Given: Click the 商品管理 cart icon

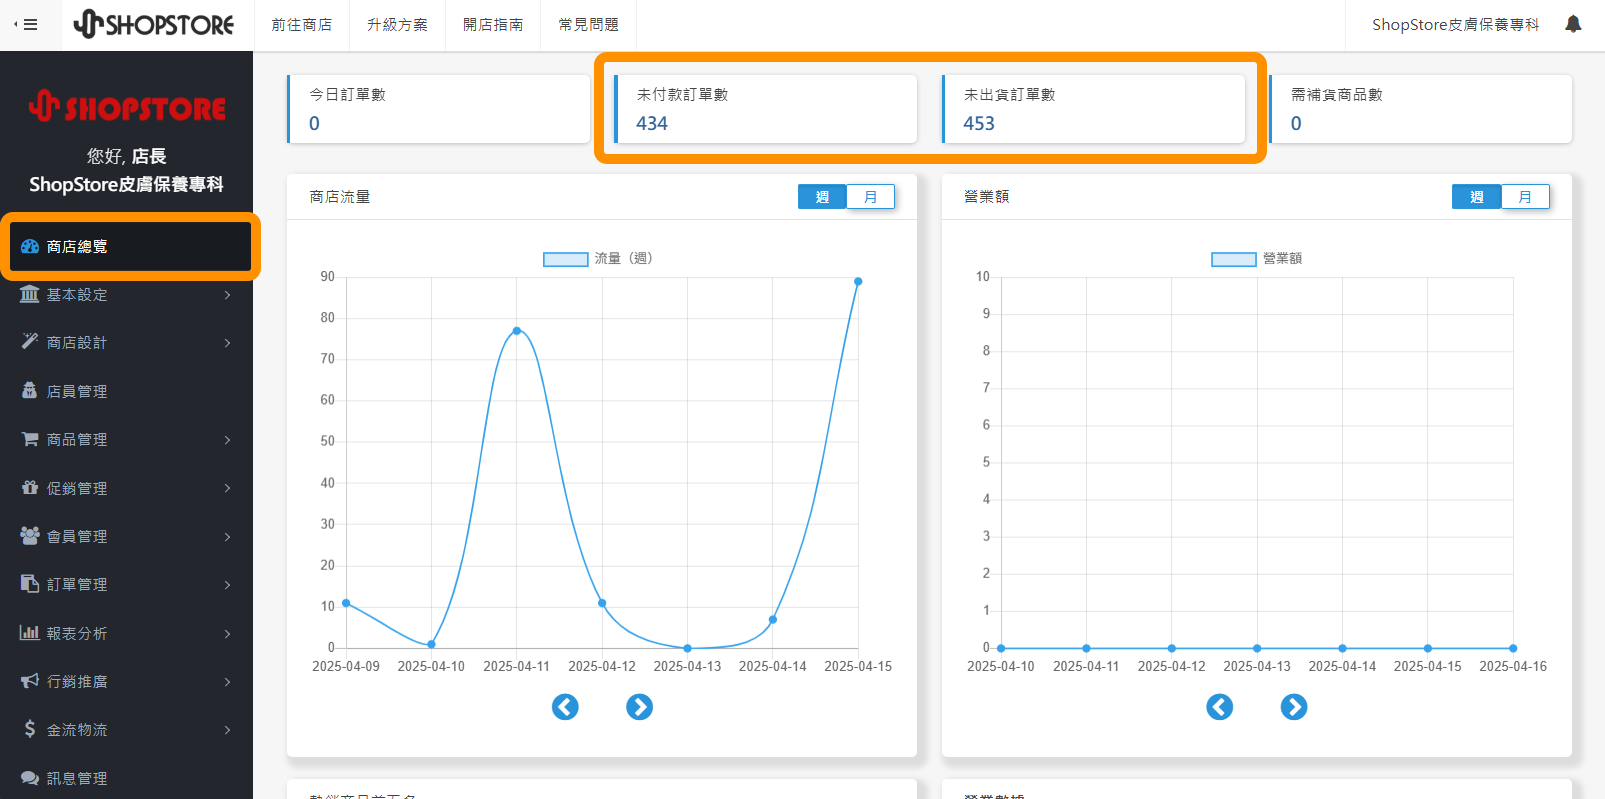Looking at the screenshot, I should tap(30, 439).
